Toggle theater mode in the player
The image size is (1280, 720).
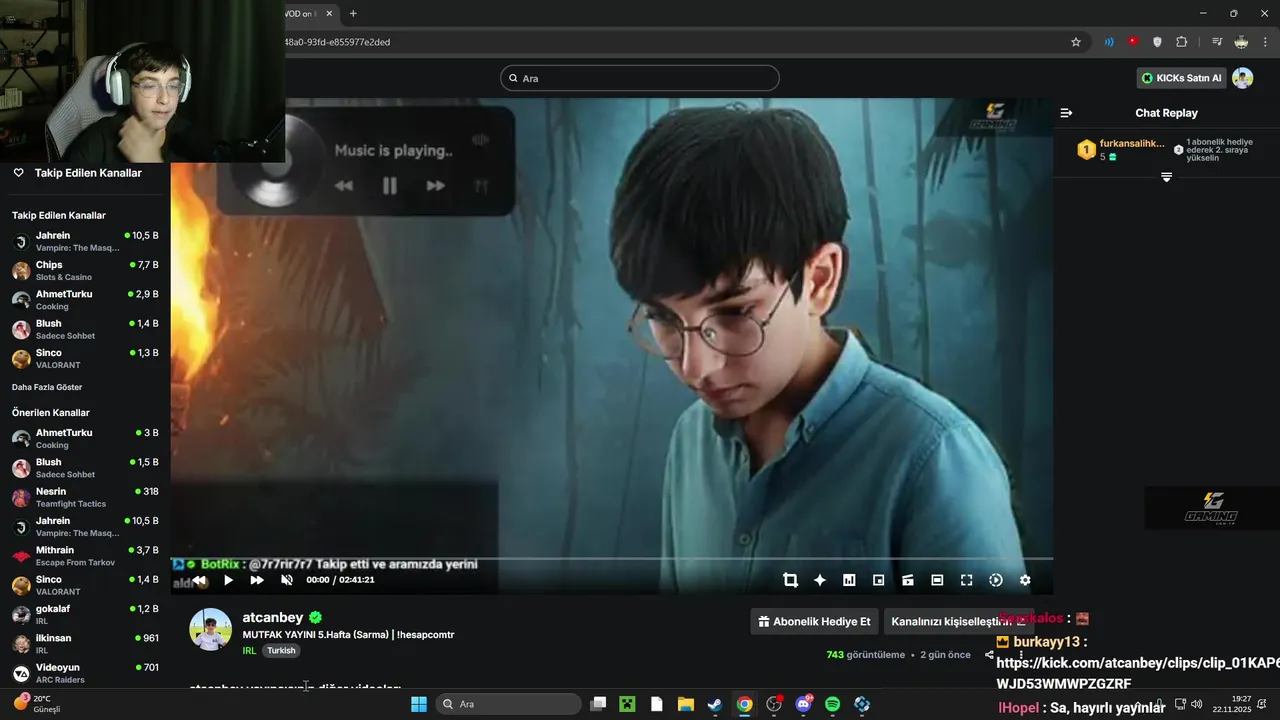pyautogui.click(x=937, y=580)
